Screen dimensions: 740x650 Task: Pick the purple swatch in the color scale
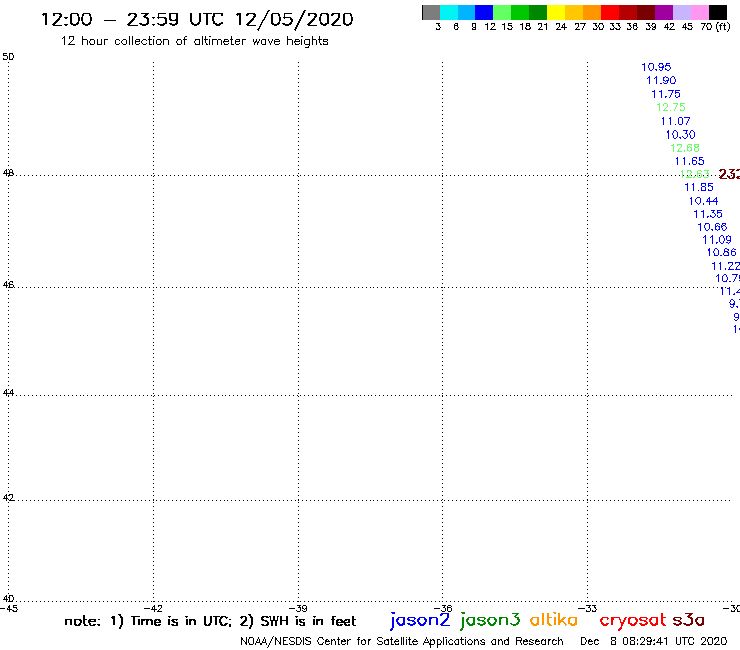(x=664, y=12)
